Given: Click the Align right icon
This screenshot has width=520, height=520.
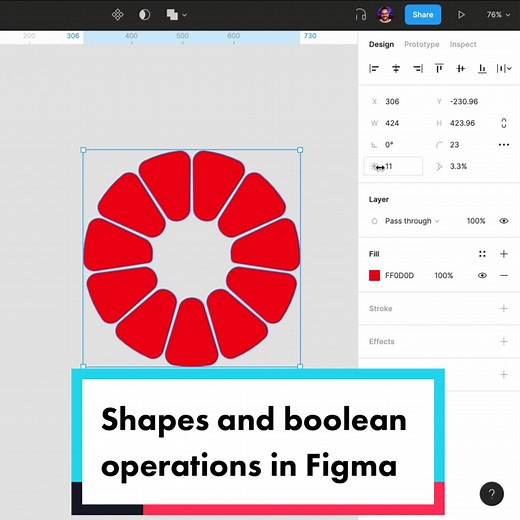Looking at the screenshot, I should (x=418, y=69).
